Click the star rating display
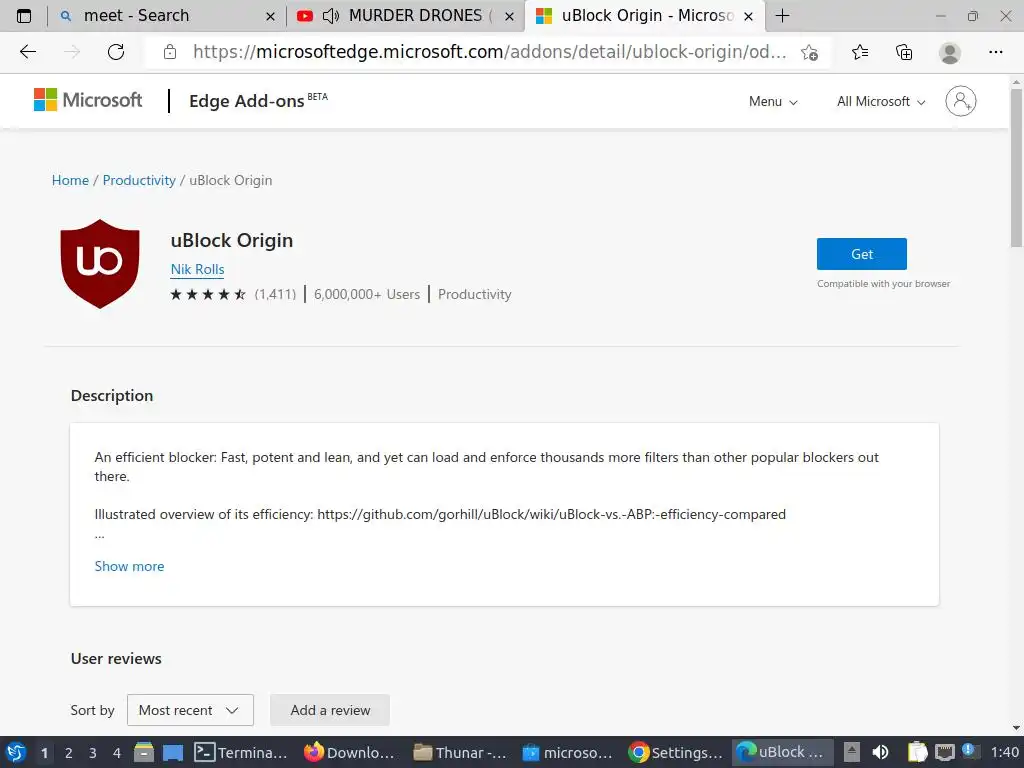Viewport: 1024px width, 768px height. coord(208,295)
